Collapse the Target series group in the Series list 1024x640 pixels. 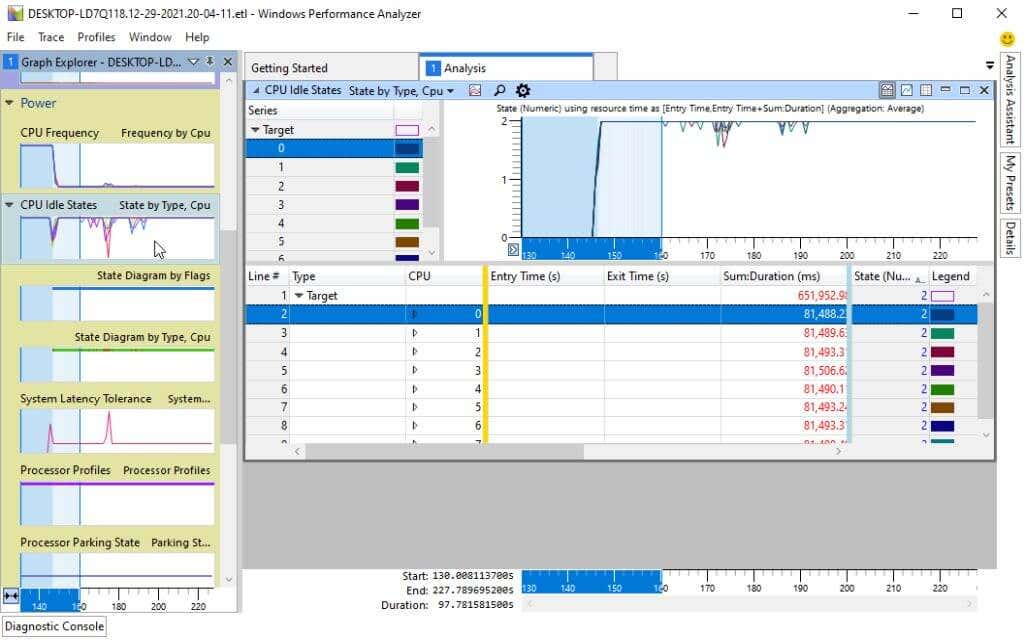coord(255,129)
